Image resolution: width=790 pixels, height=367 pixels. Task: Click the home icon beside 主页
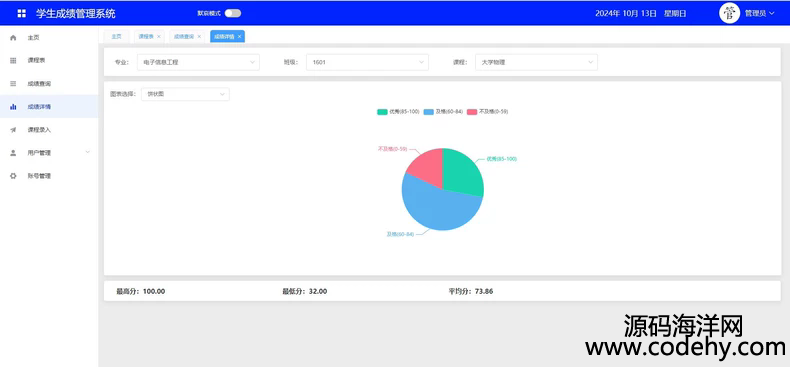tap(13, 38)
